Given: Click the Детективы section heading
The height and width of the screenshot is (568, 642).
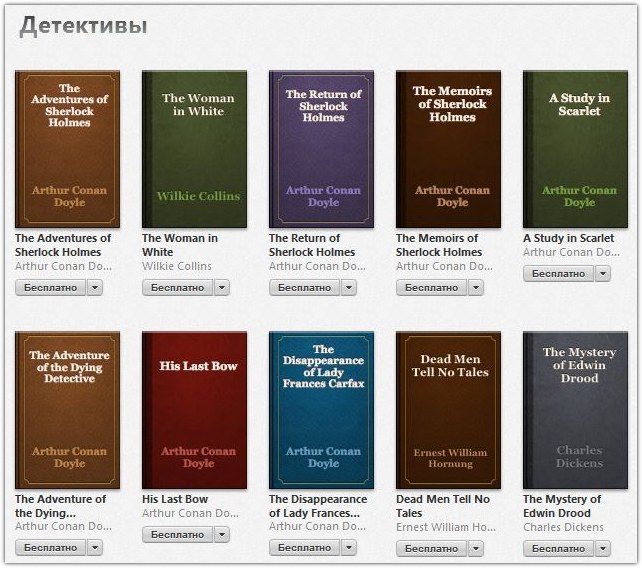Looking at the screenshot, I should [x=84, y=25].
